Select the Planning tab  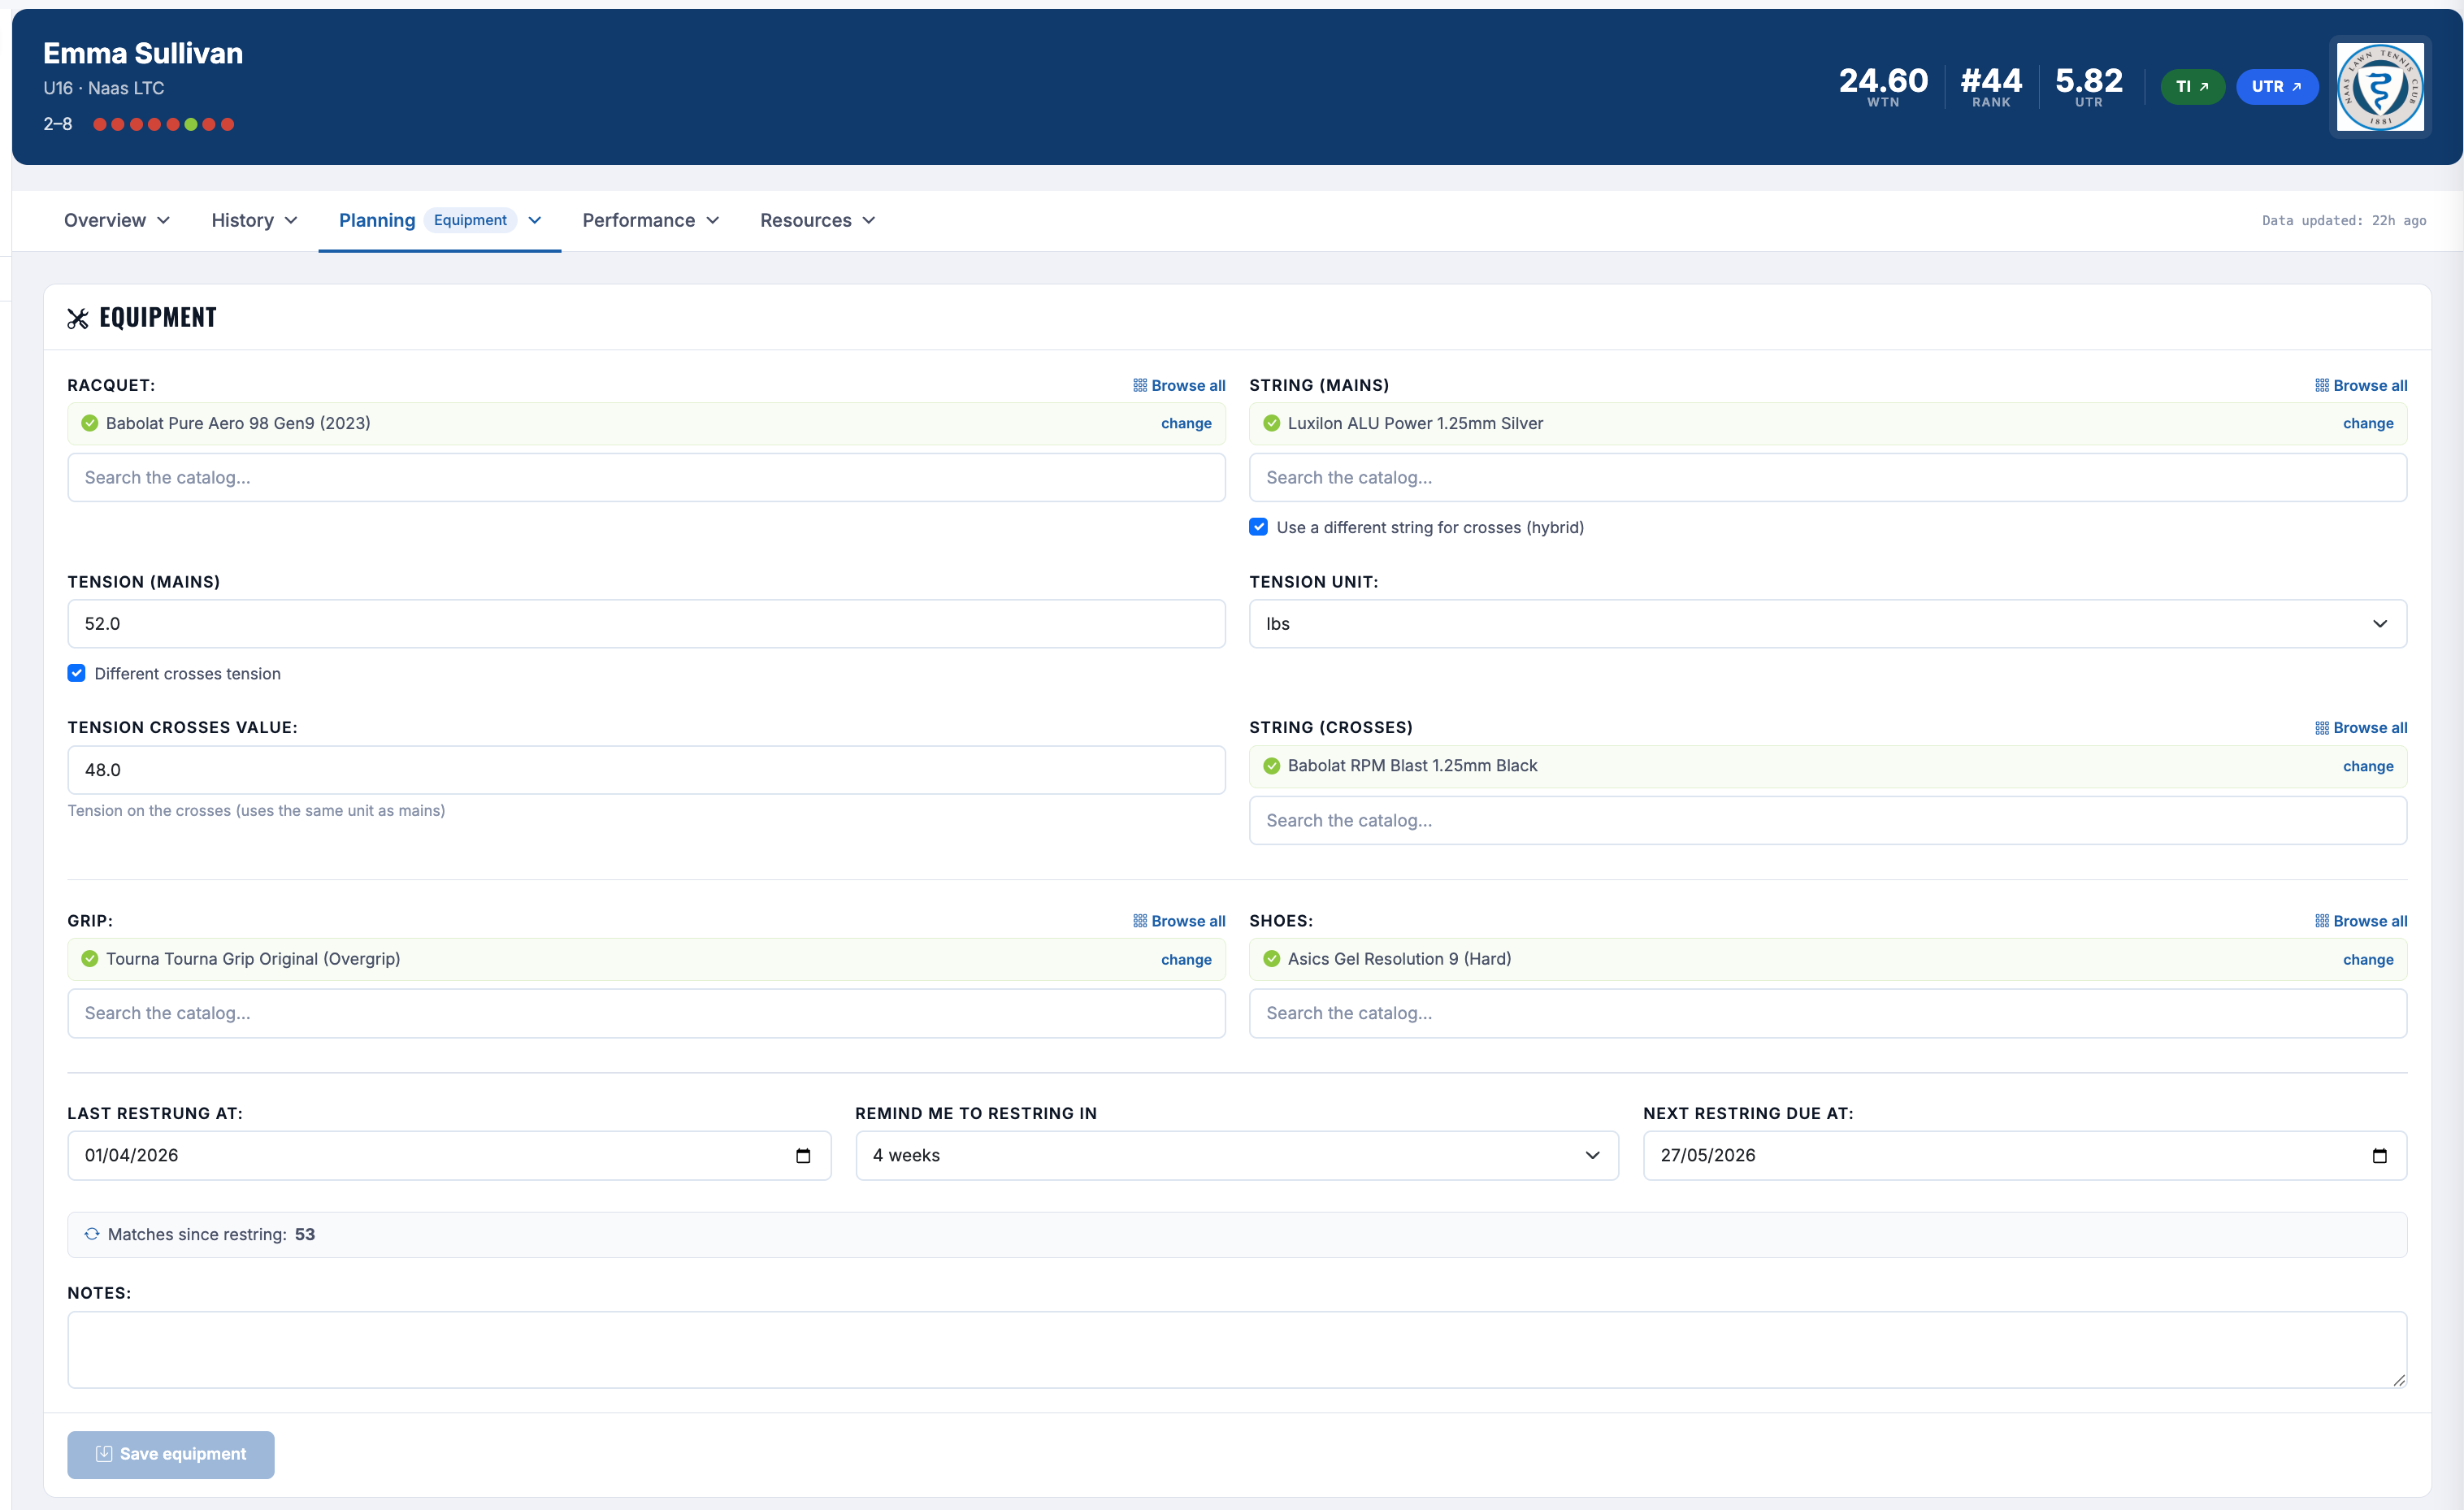377,220
